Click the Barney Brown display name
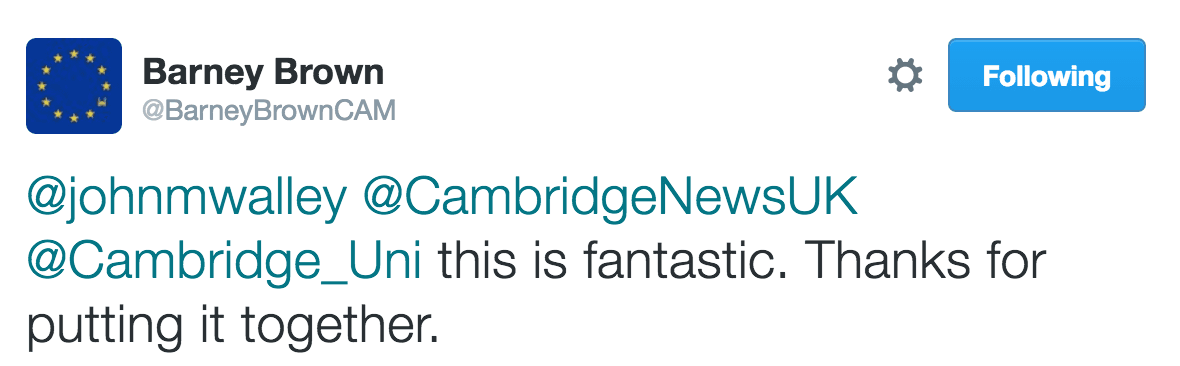1180x366 pixels. [x=263, y=74]
